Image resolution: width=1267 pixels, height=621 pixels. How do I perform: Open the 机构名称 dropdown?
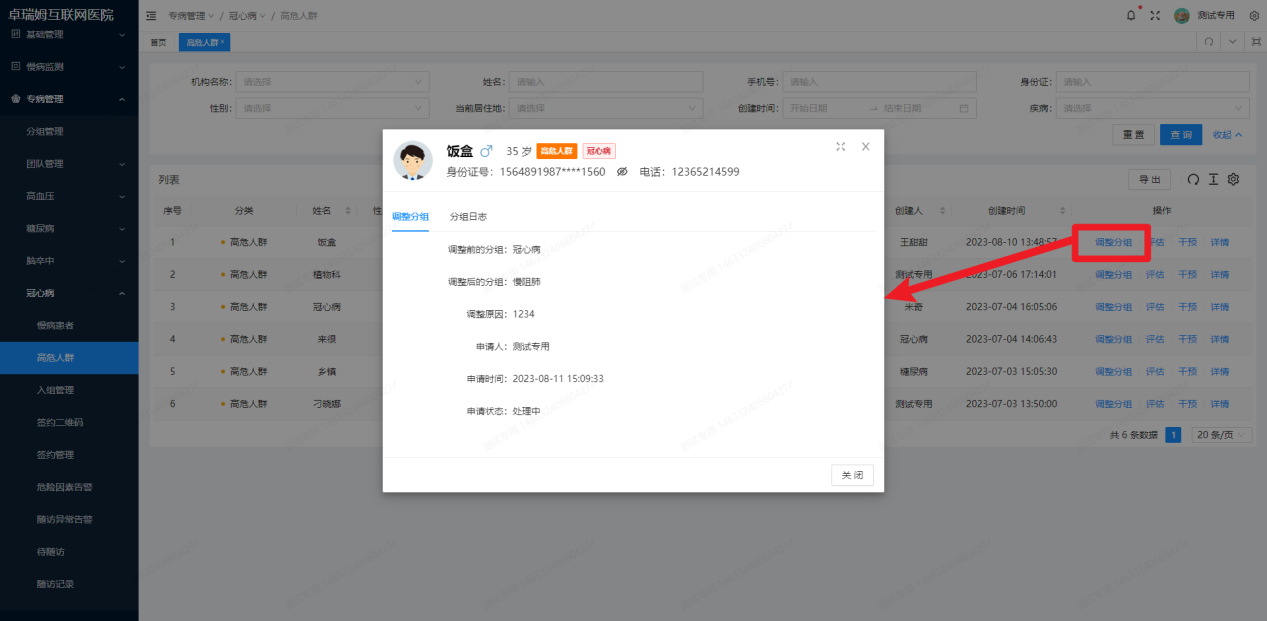pos(332,82)
